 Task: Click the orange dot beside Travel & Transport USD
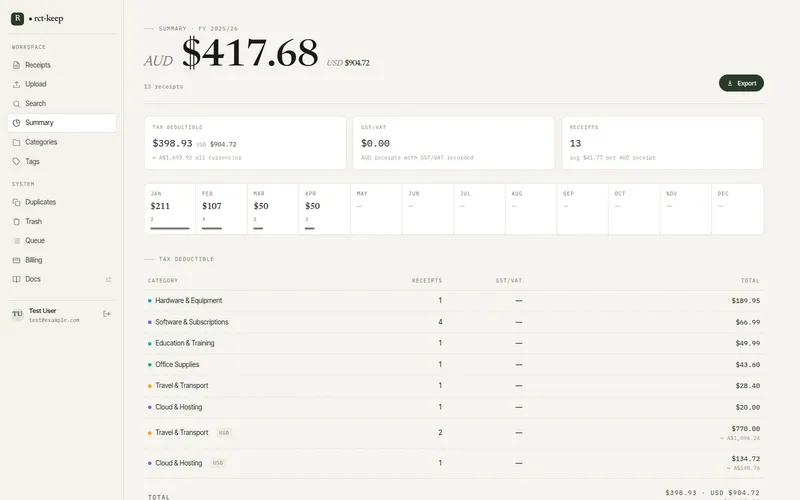[x=149, y=433]
